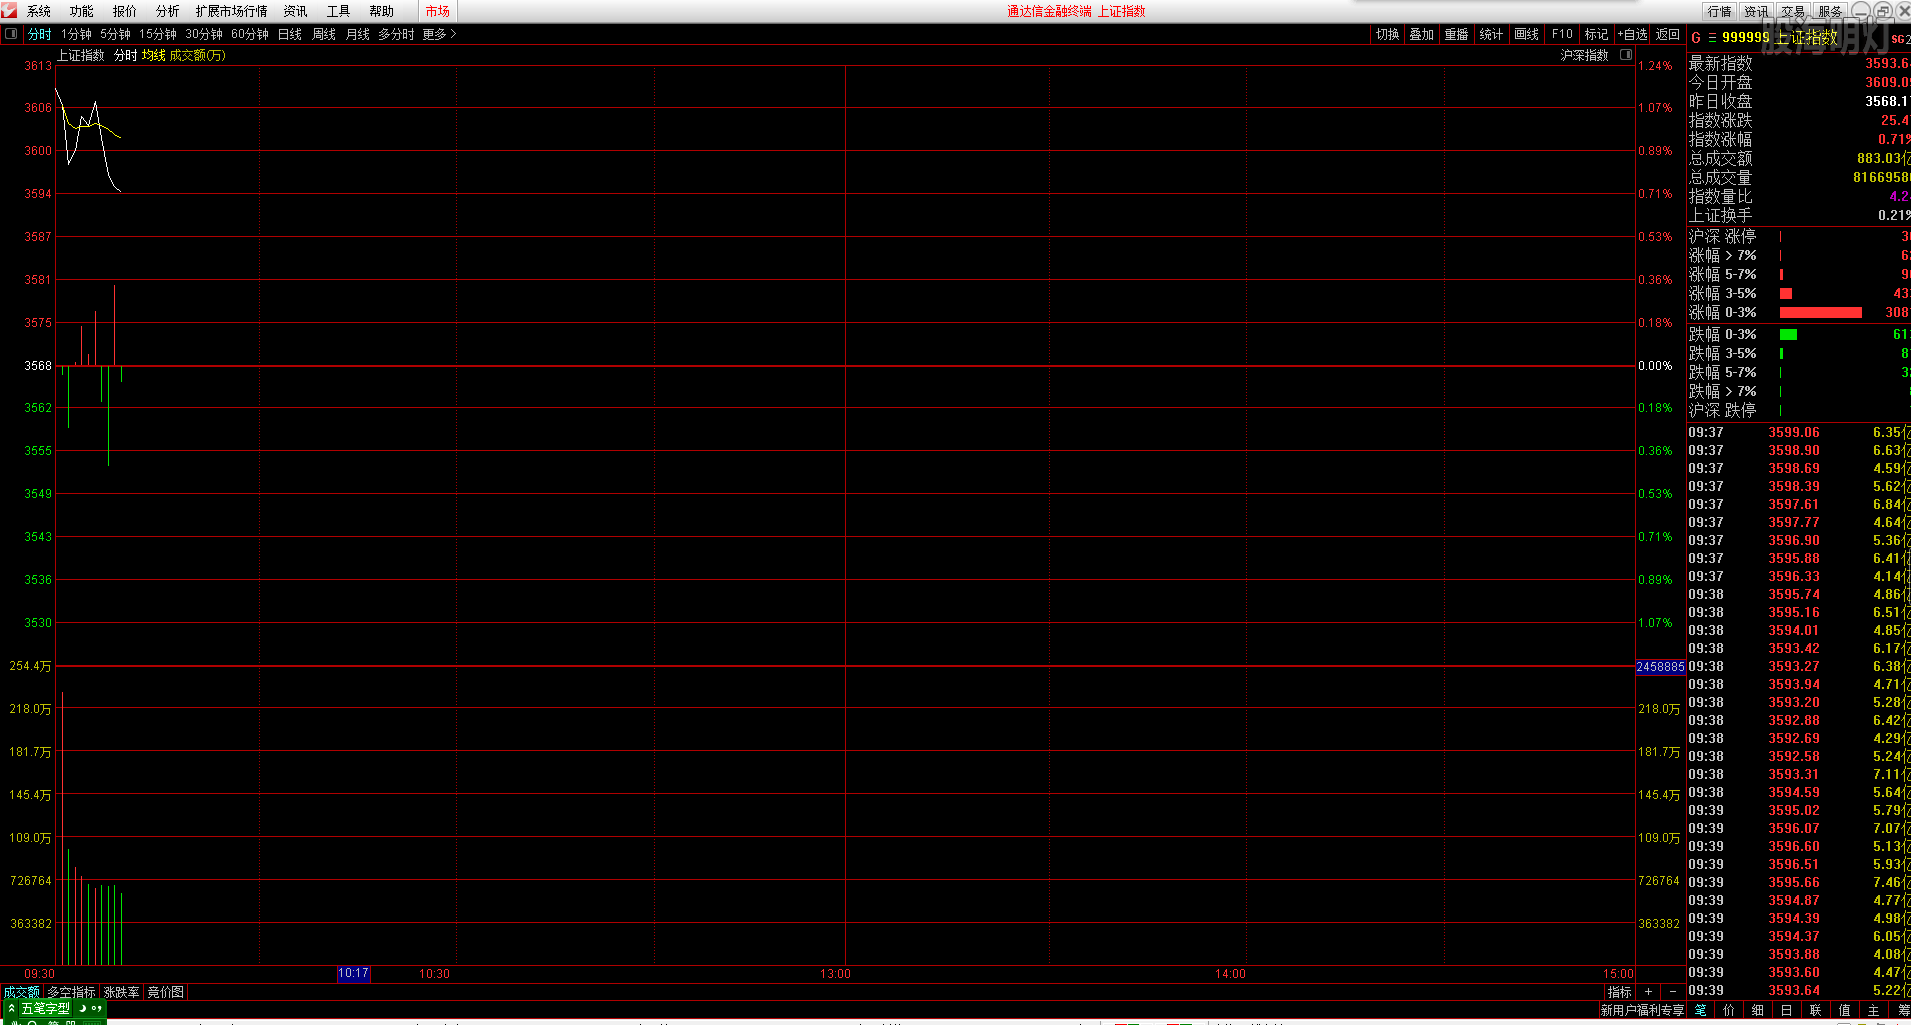Open the 资讯 top-right tab

pos(1756,11)
